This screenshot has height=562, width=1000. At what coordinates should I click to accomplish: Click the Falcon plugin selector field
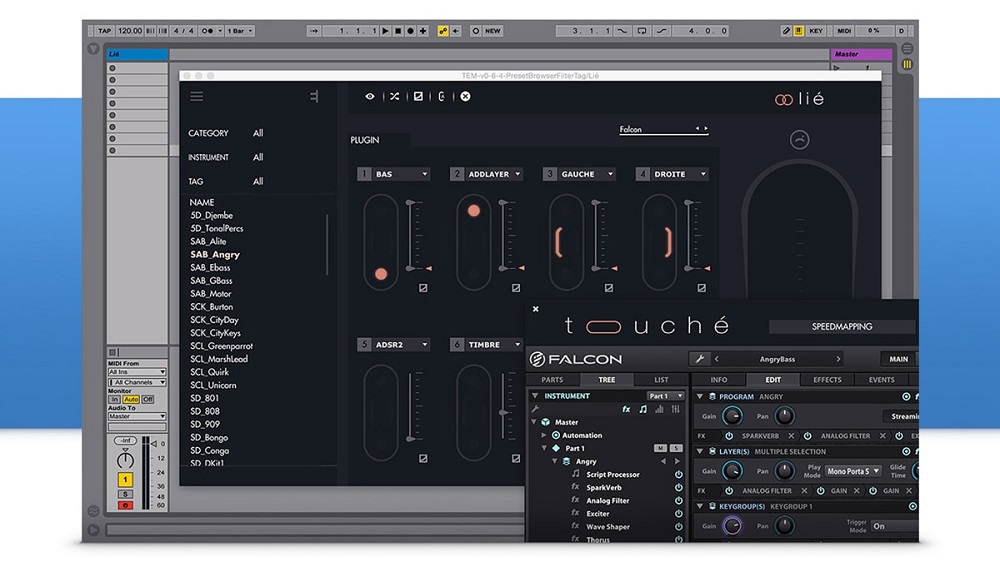[663, 129]
